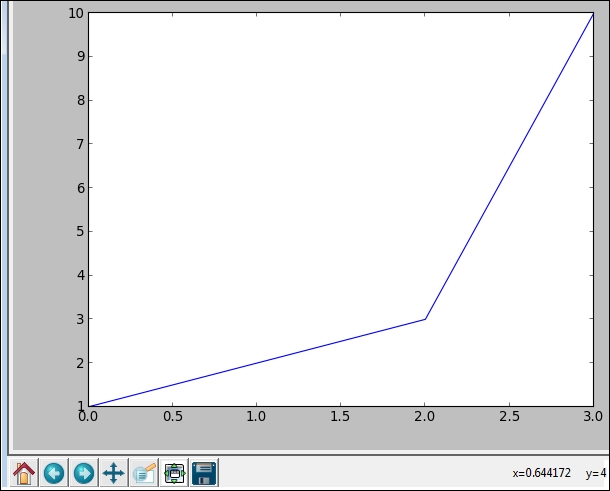Viewport: 610px width, 491px height.
Task: Activate the Zoom to rectangle tool
Action: point(144,473)
